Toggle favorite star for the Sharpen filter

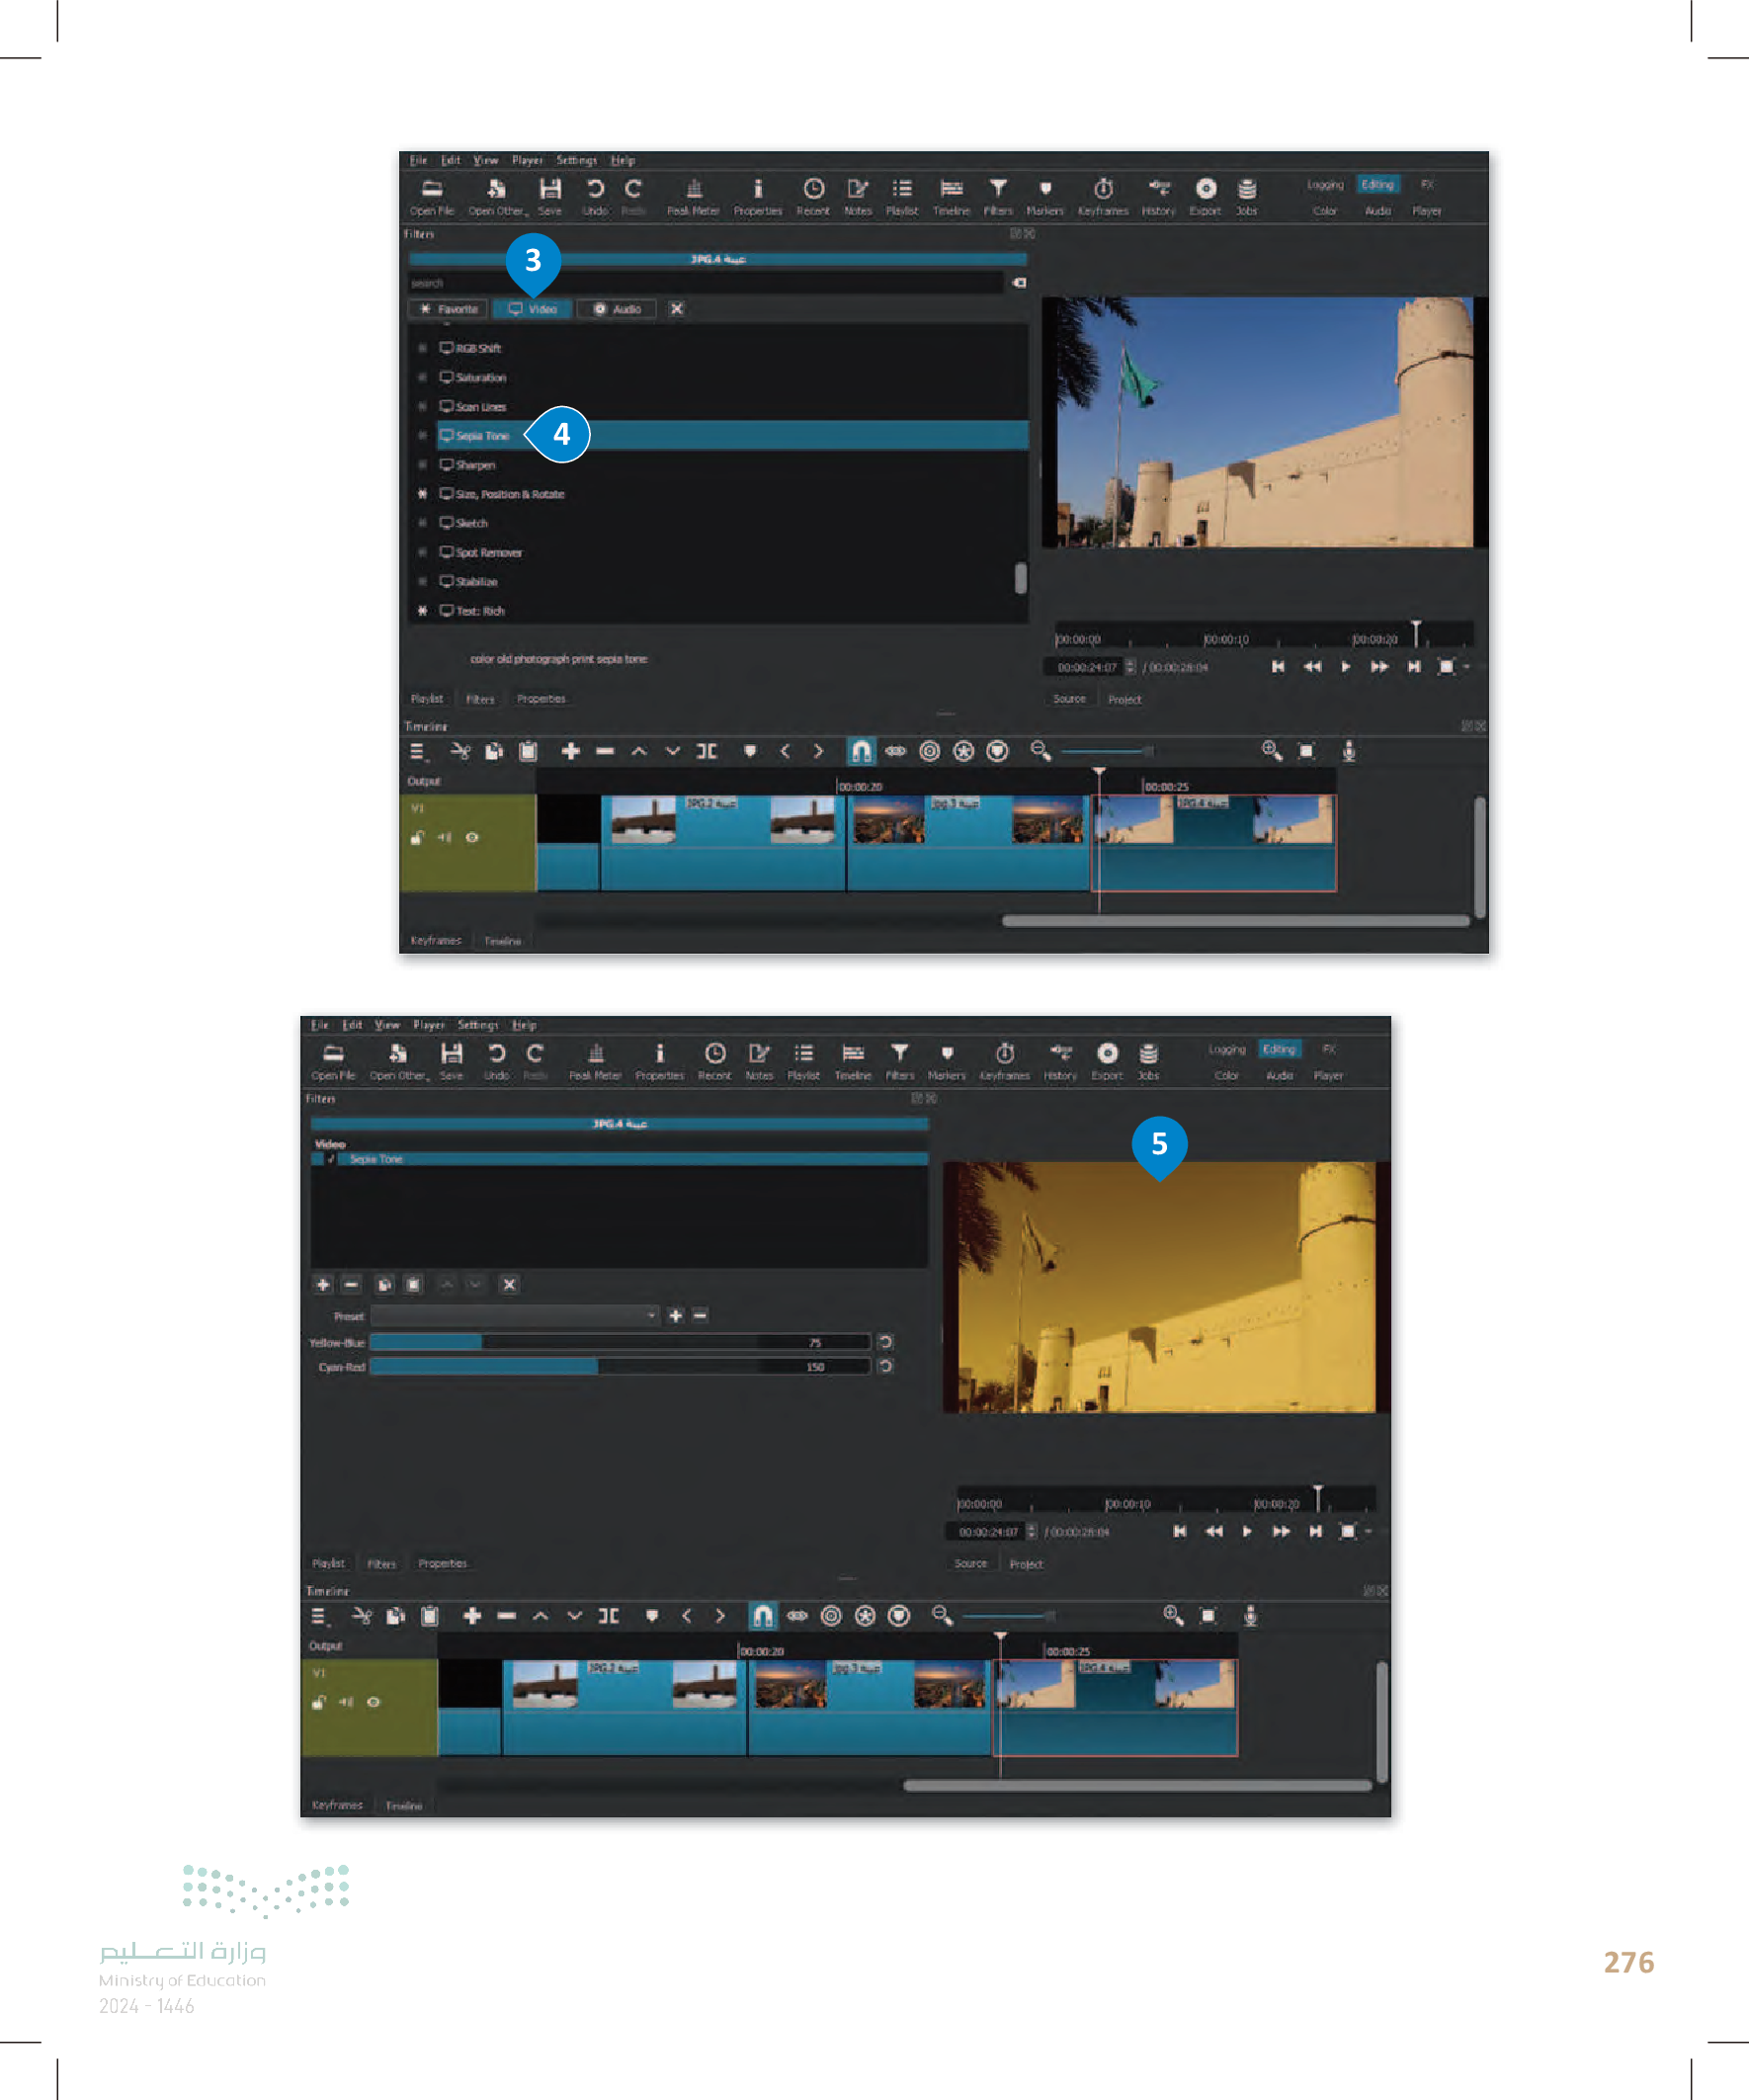pyautogui.click(x=422, y=465)
